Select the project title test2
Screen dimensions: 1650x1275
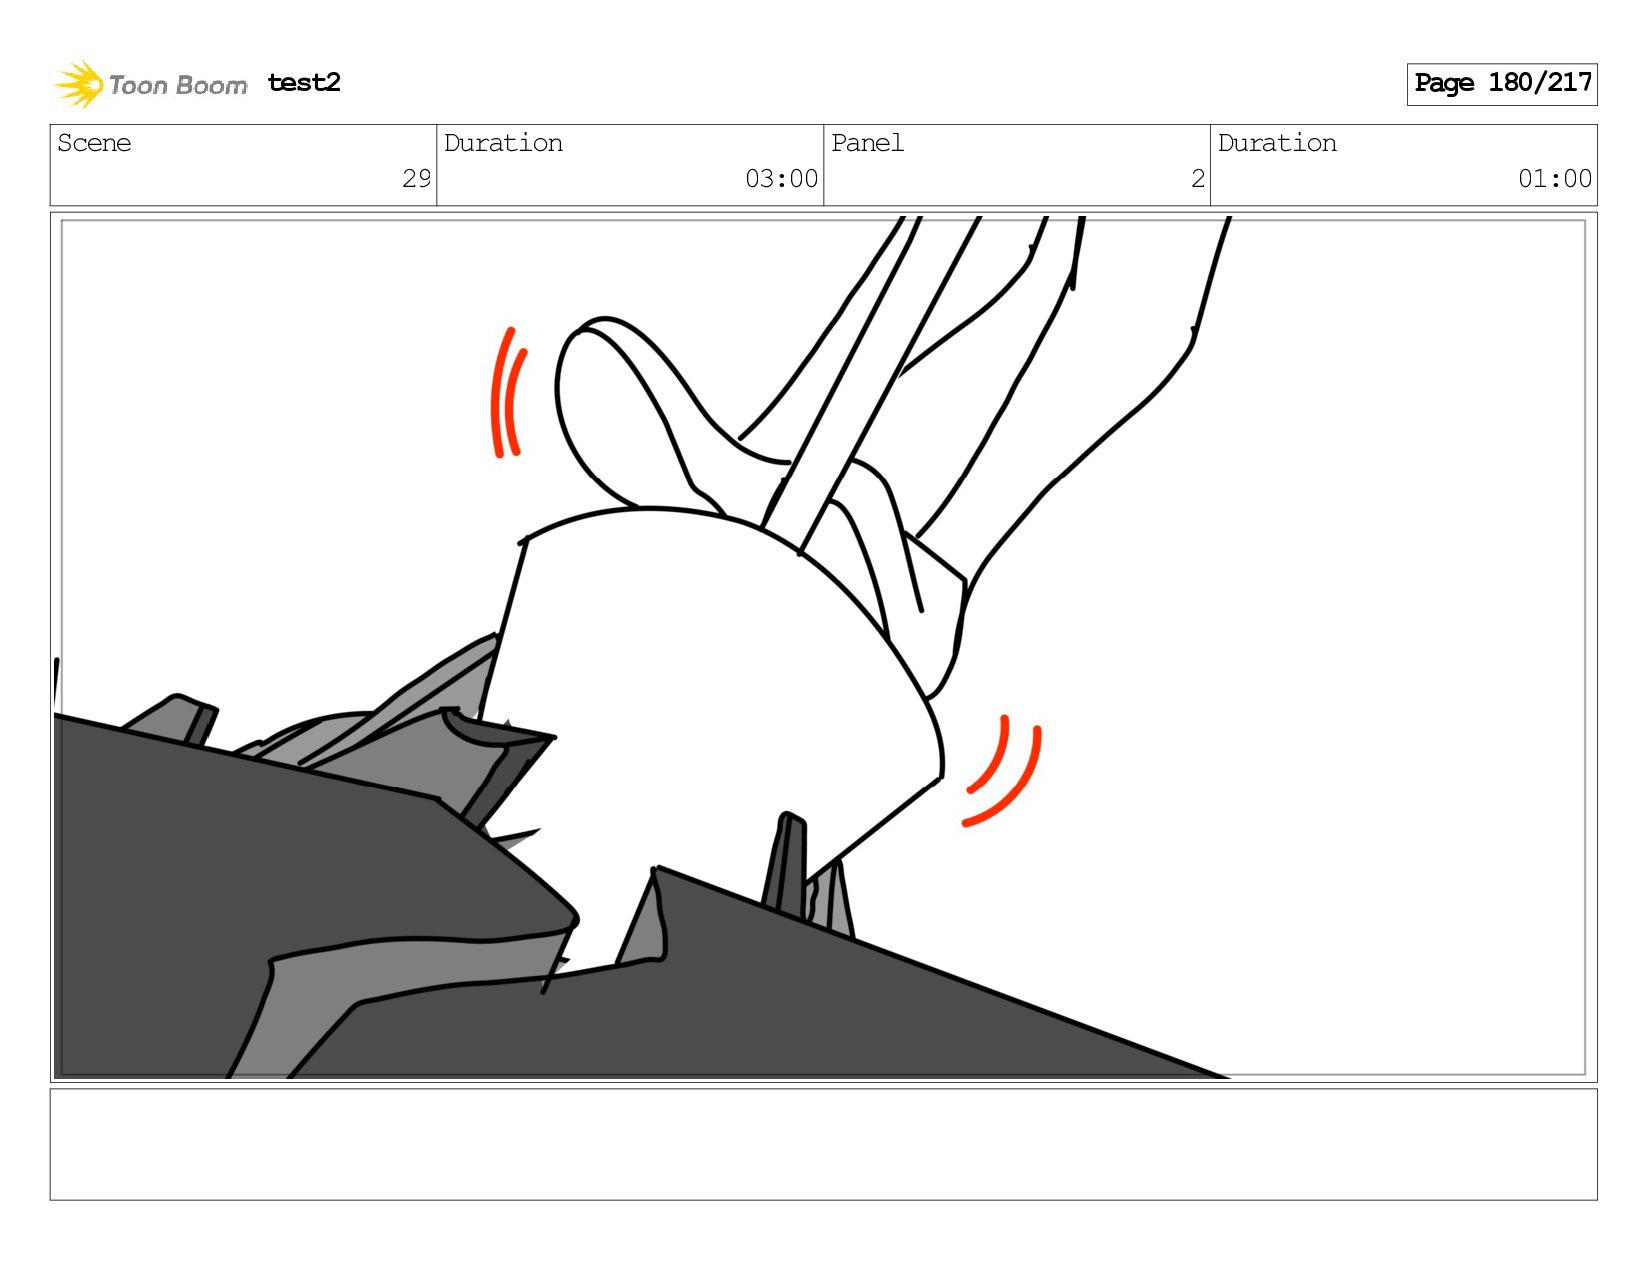(x=304, y=82)
